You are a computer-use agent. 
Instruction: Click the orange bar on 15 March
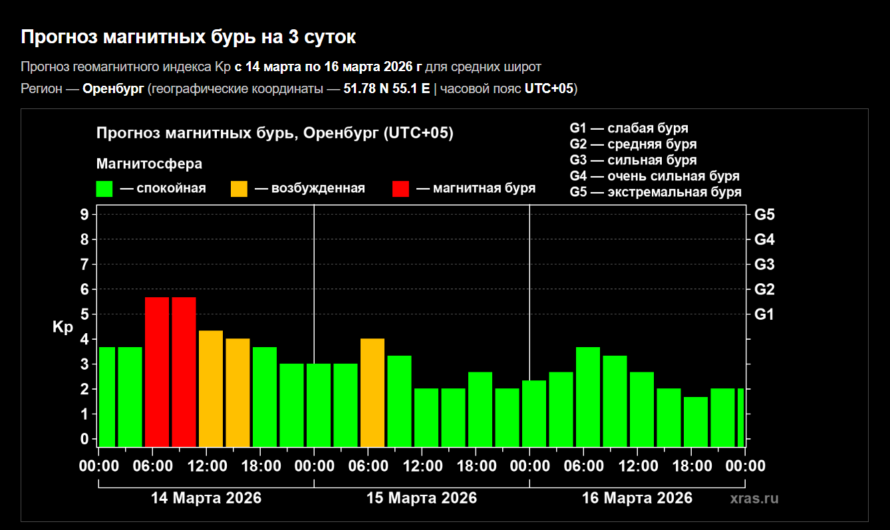pyautogui.click(x=372, y=392)
